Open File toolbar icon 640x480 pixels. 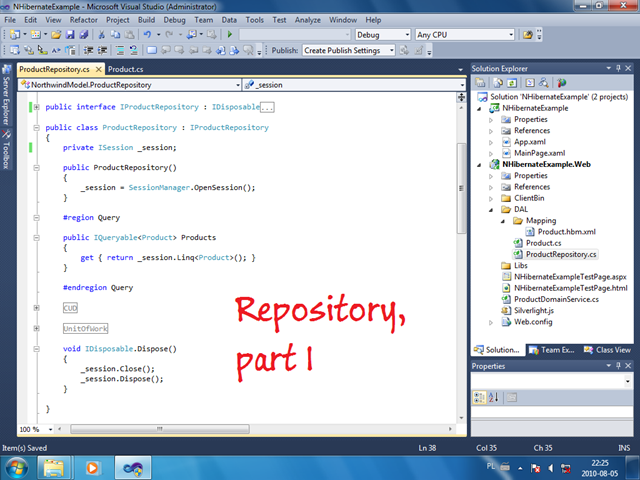[x=56, y=35]
